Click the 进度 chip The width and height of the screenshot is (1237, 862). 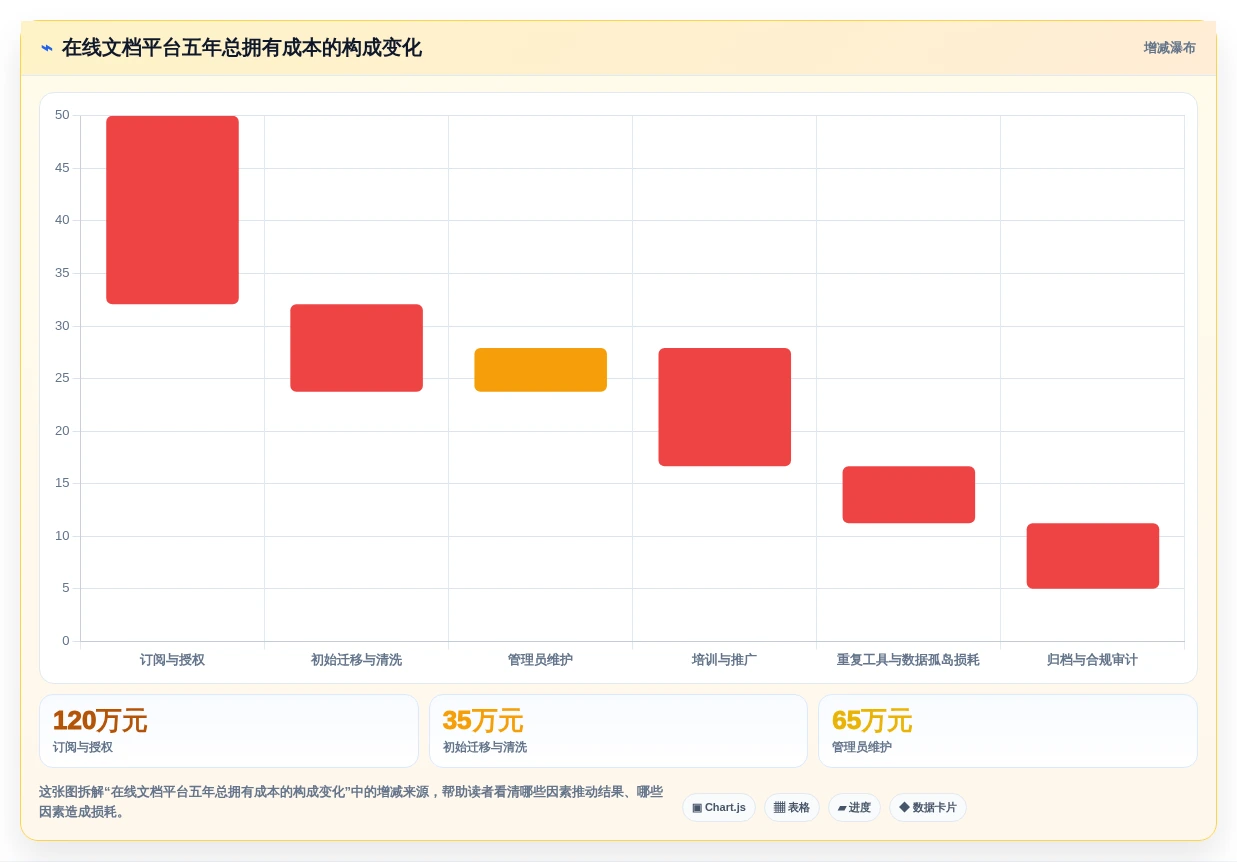[854, 808]
